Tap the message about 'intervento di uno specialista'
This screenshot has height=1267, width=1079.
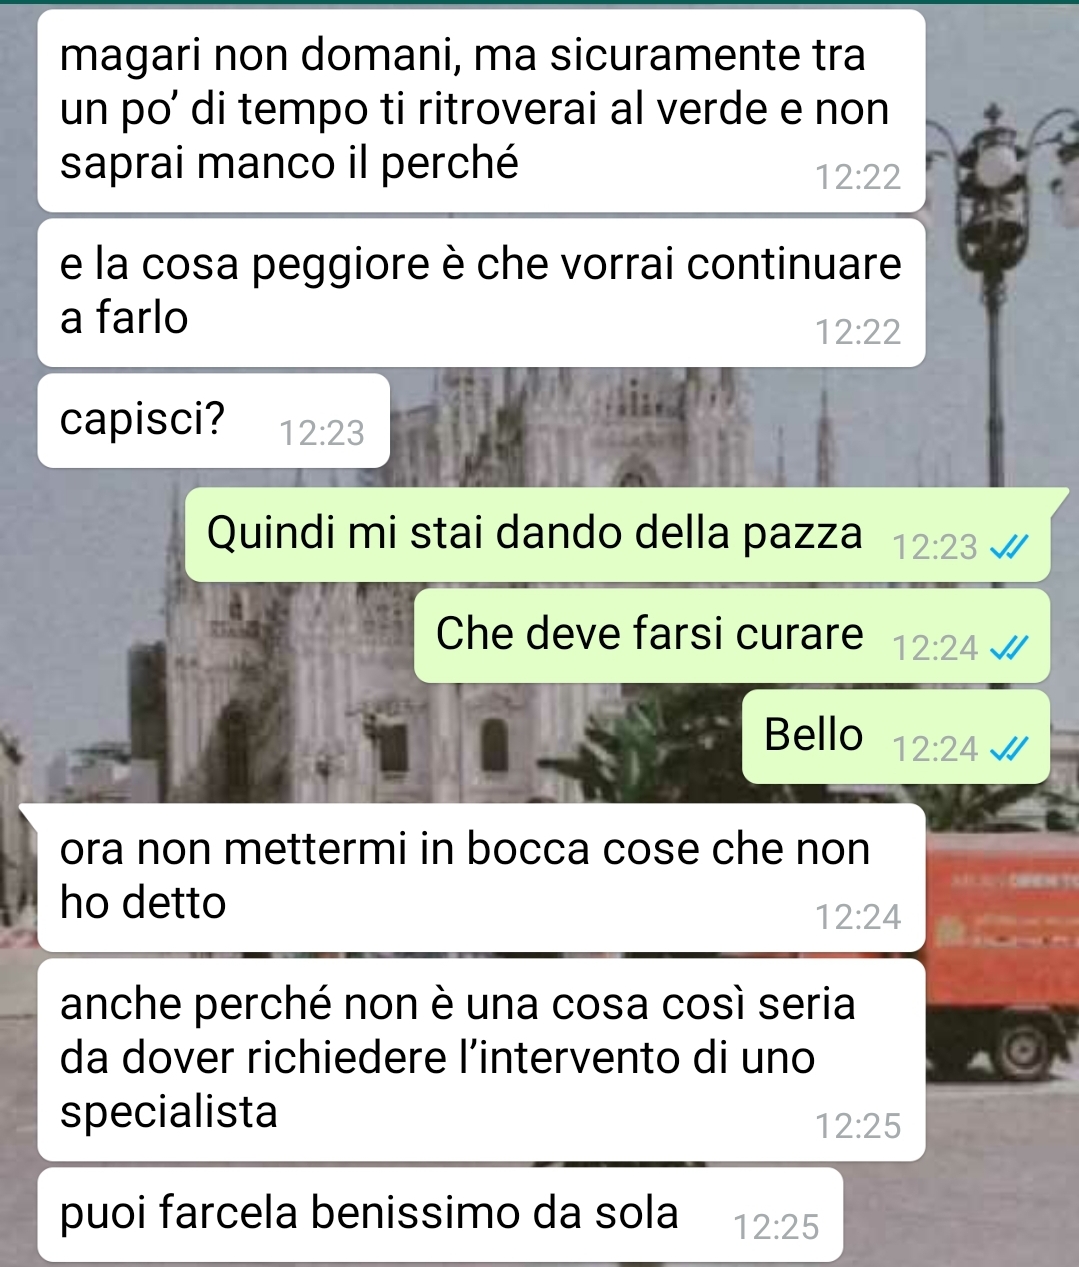pos(481,1060)
